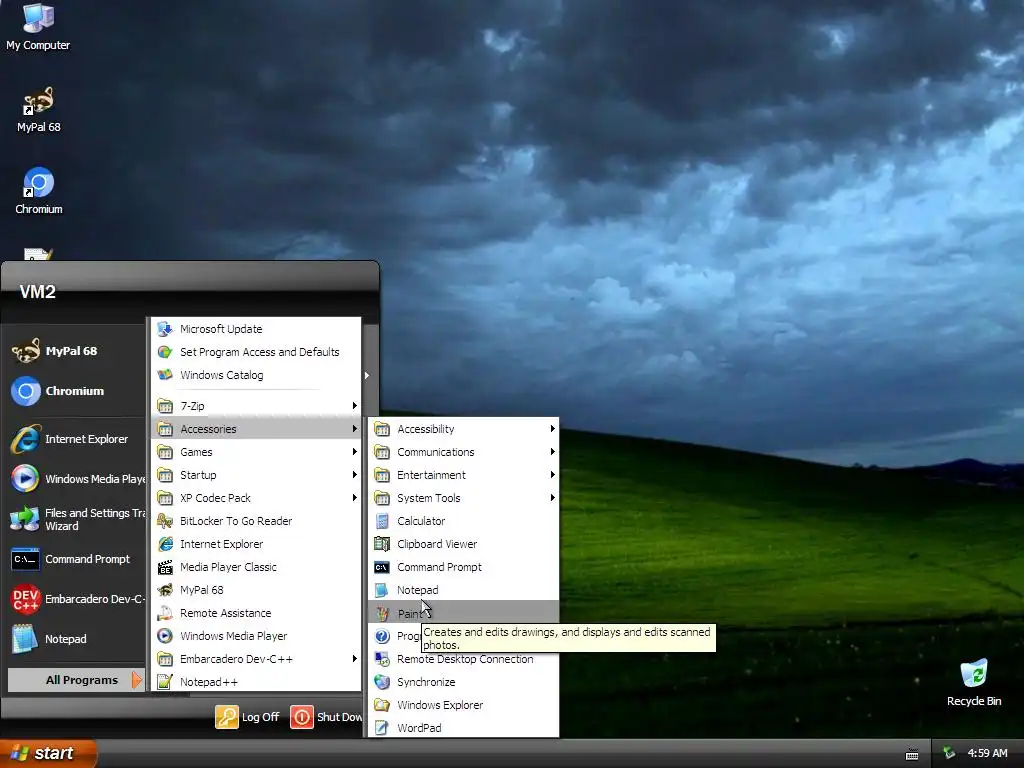The width and height of the screenshot is (1024, 768).
Task: Open Calculator in Accessories
Action: pos(464,521)
